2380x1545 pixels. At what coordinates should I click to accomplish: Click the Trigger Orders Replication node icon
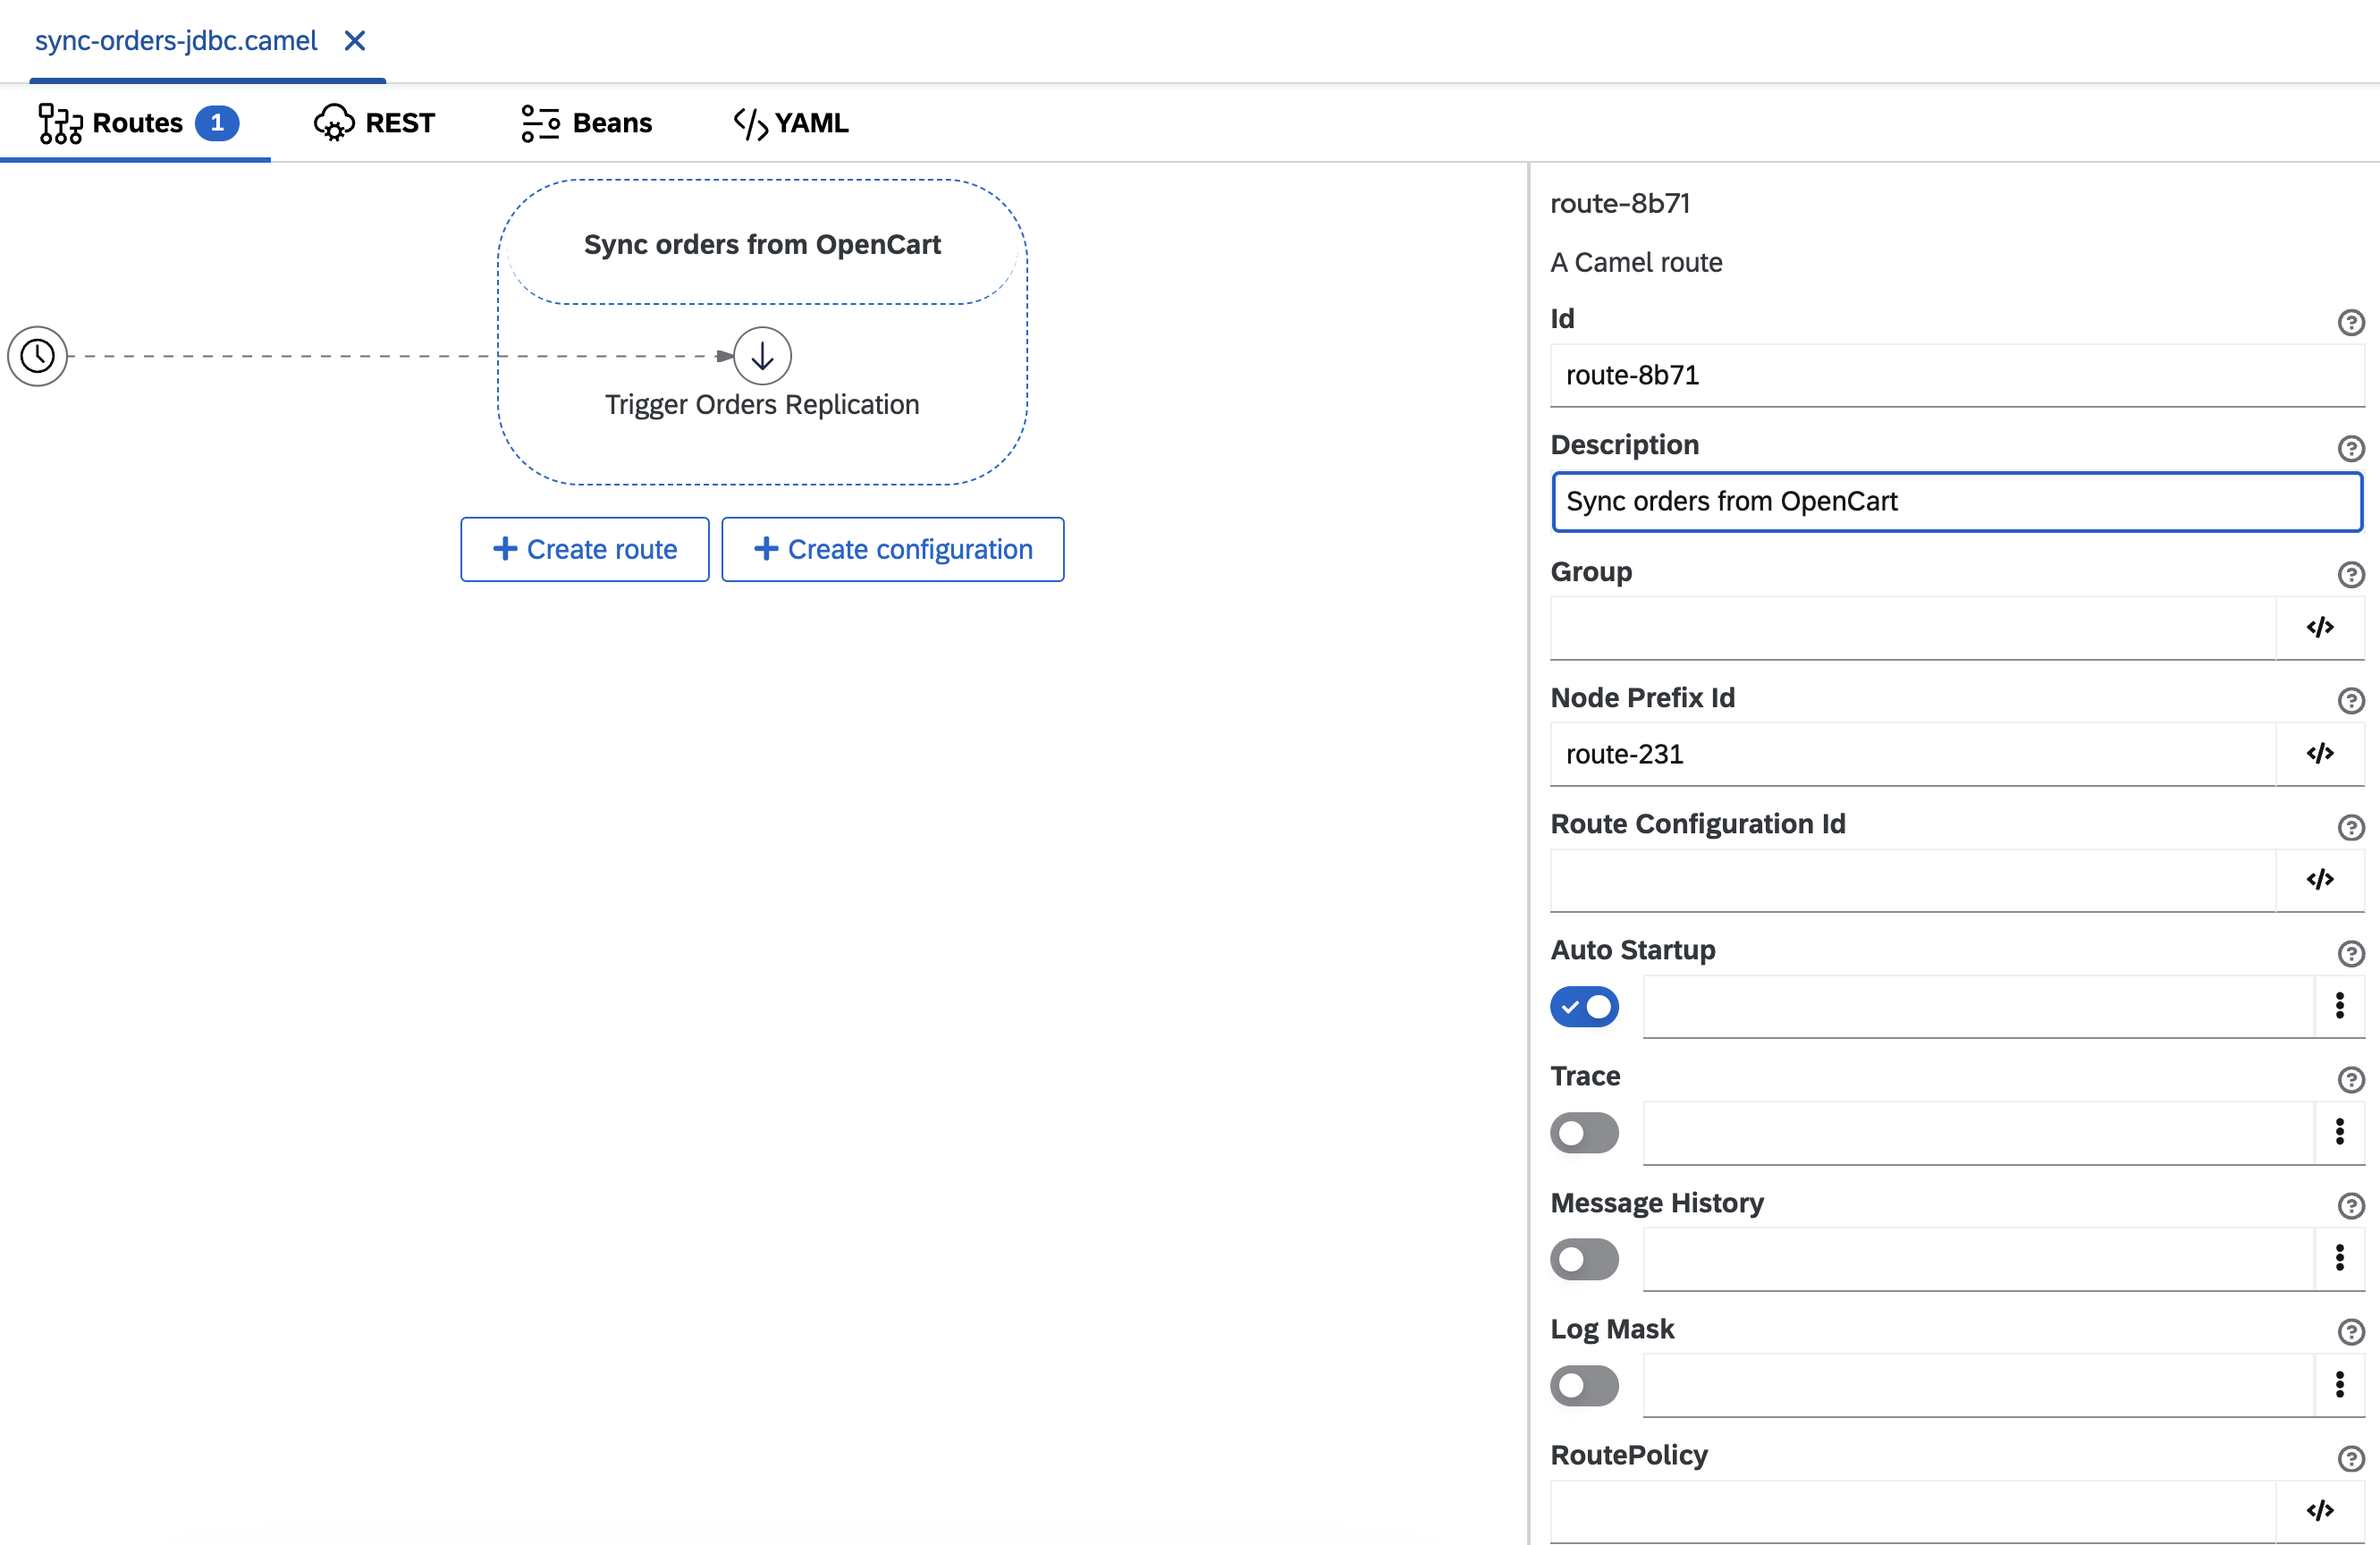pos(762,356)
